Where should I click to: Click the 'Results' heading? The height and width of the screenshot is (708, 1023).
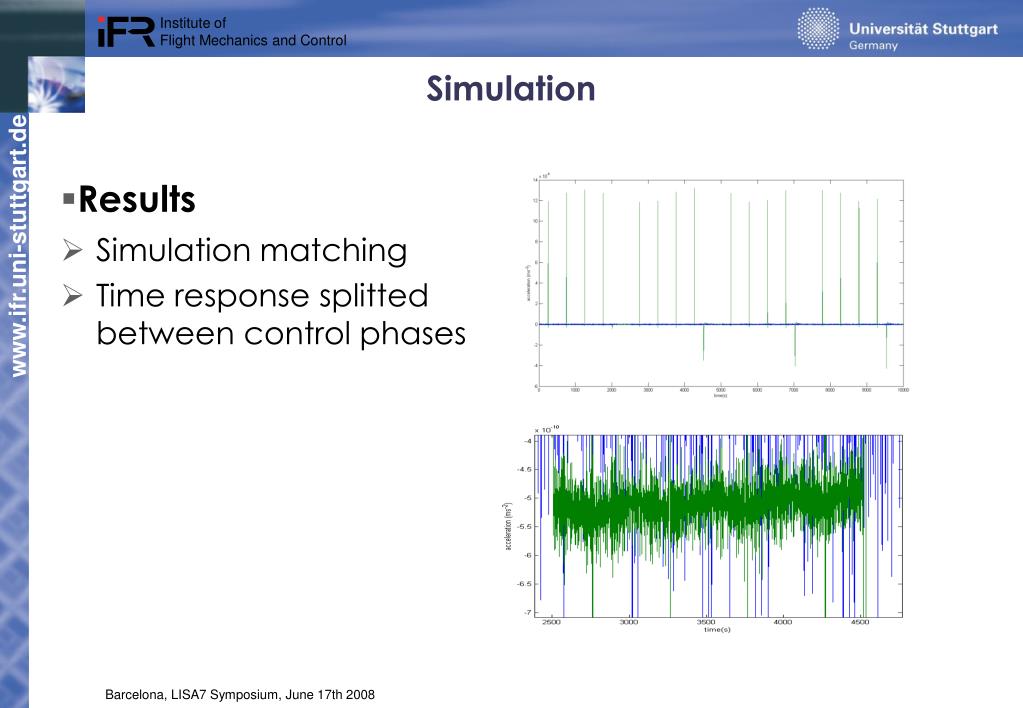click(x=137, y=199)
